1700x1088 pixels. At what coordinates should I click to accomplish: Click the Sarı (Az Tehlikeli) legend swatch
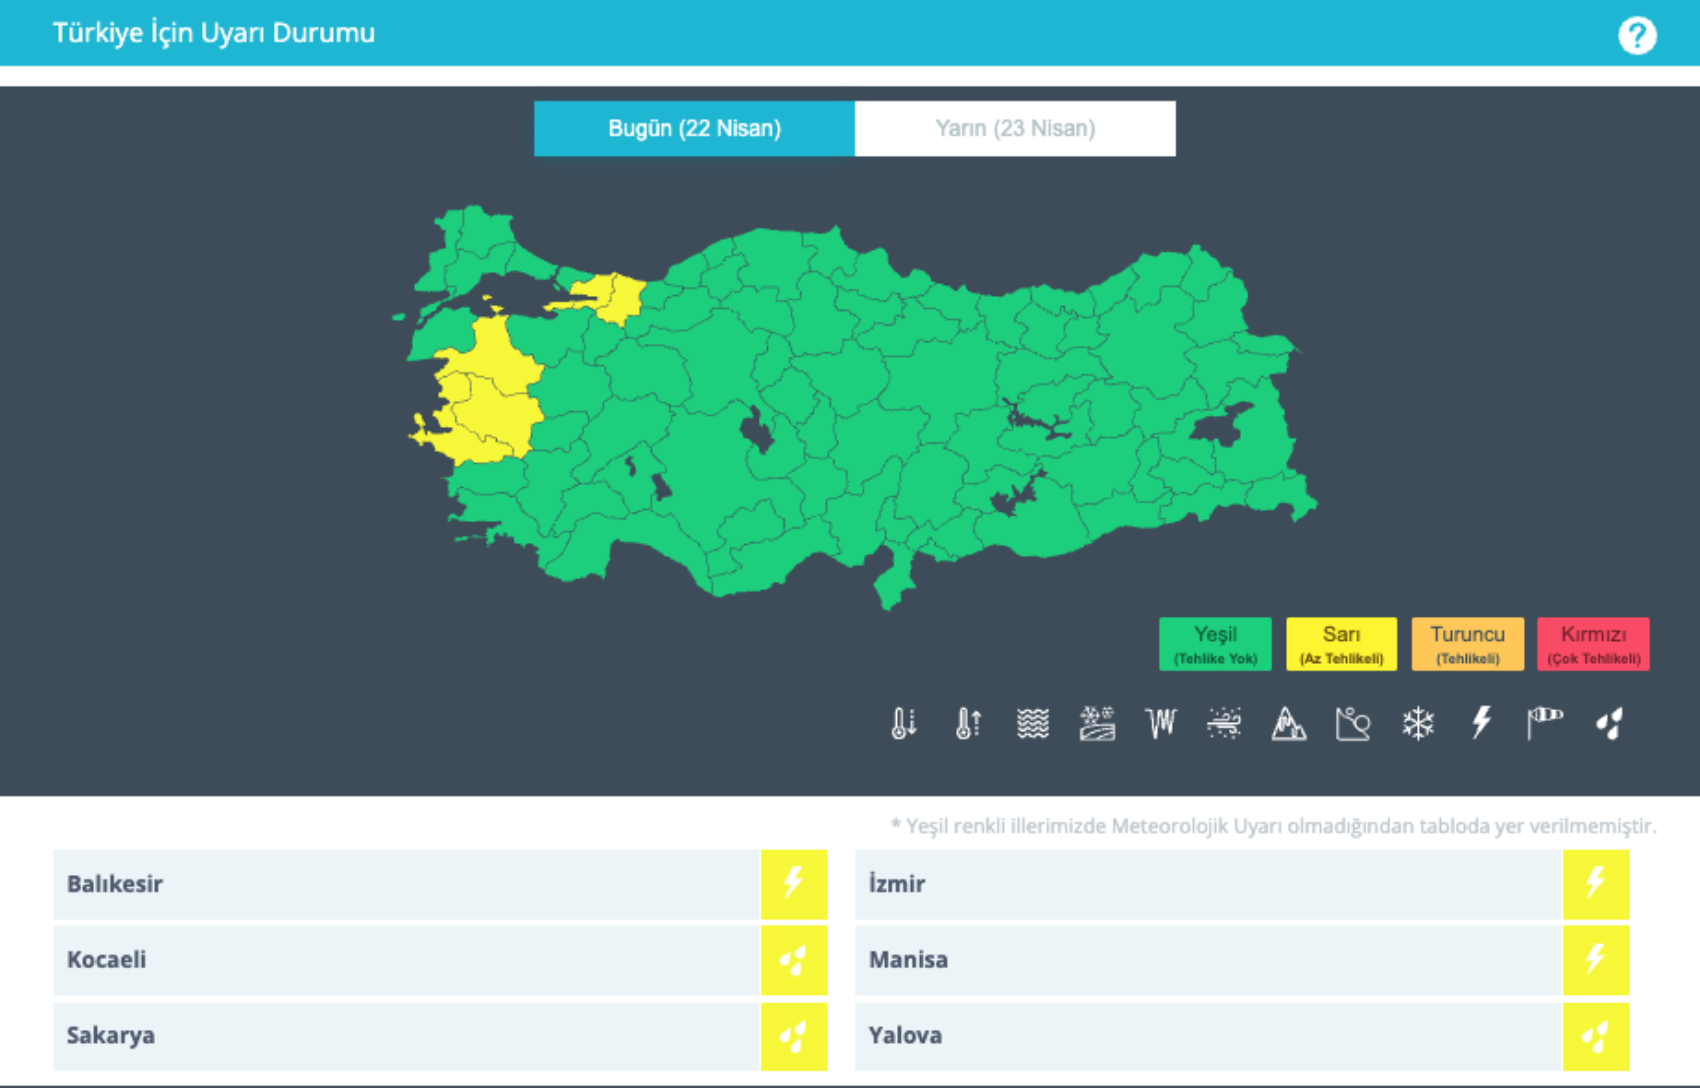(1341, 644)
